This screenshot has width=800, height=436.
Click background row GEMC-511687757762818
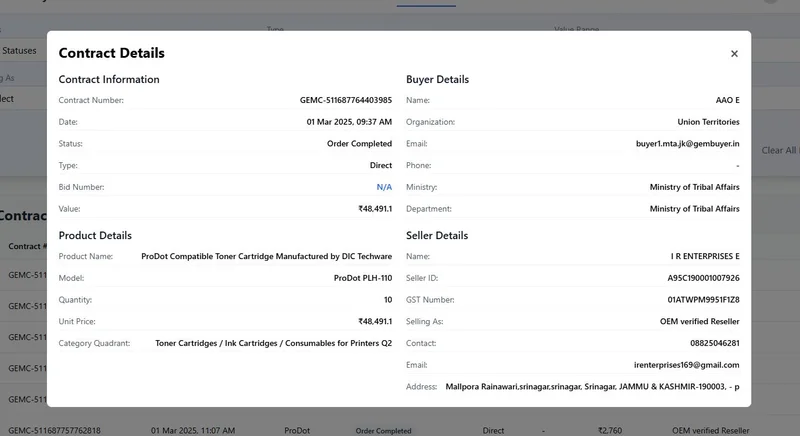pos(54,431)
